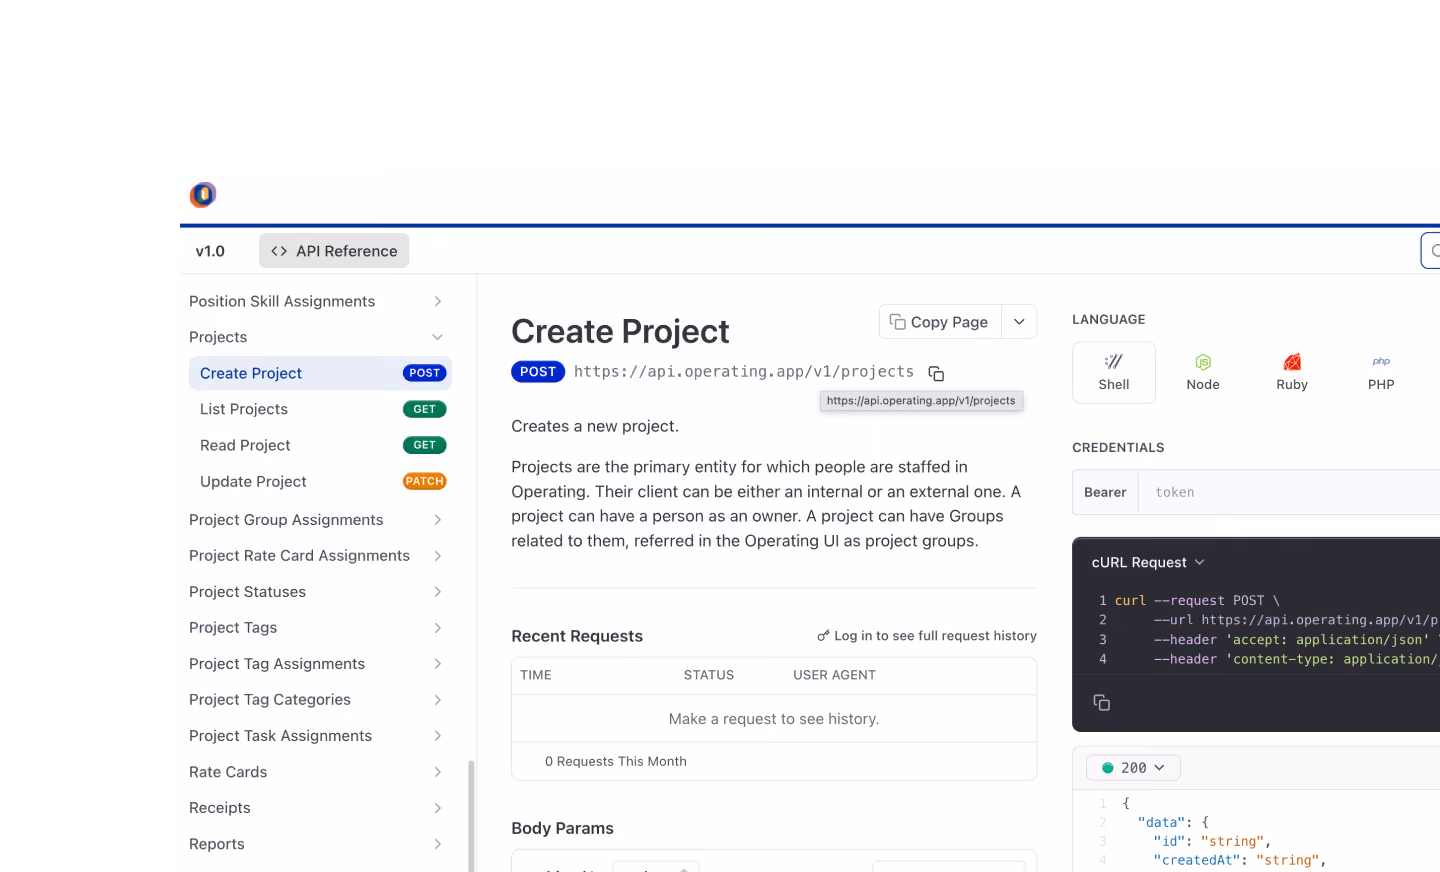1440x872 pixels.
Task: Click the 0 Requests This Month text
Action: pos(616,762)
